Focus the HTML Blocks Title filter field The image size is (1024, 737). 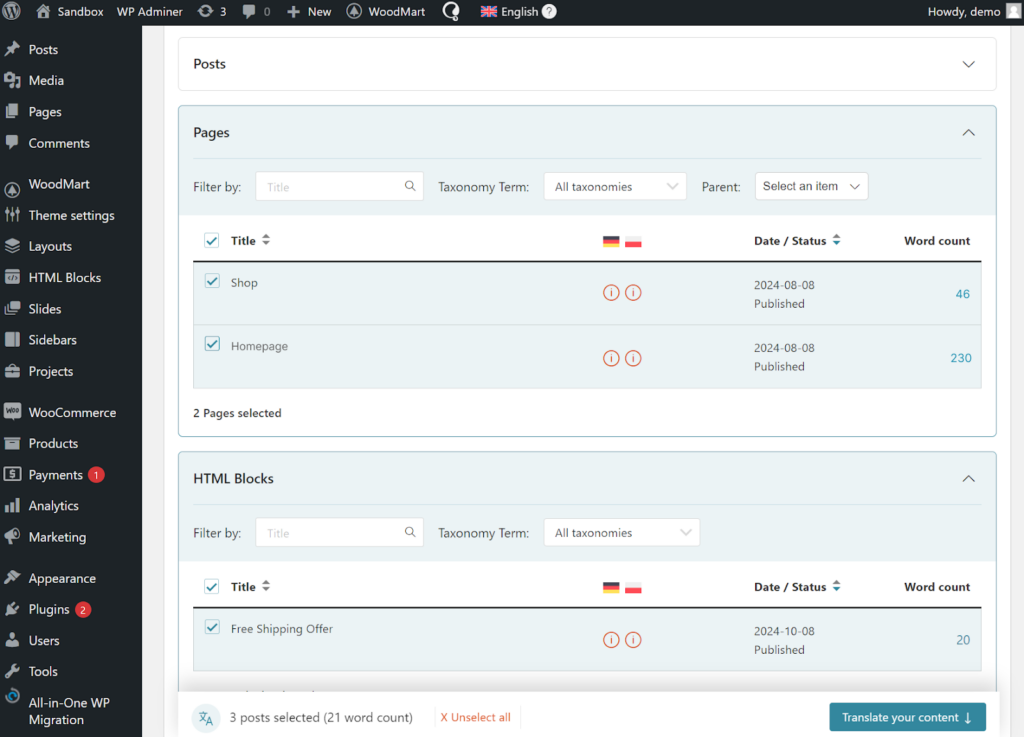pos(339,533)
